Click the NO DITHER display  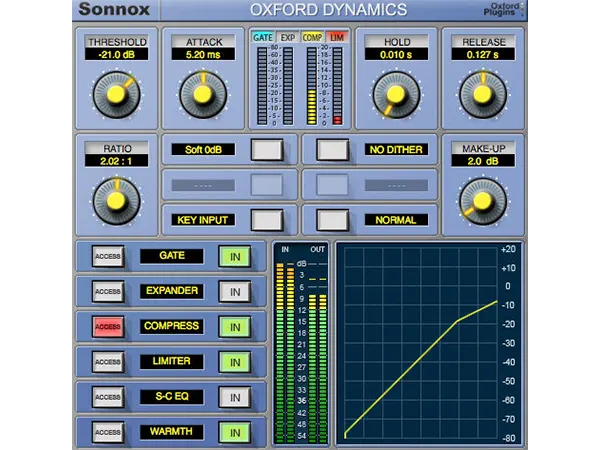coord(396,149)
